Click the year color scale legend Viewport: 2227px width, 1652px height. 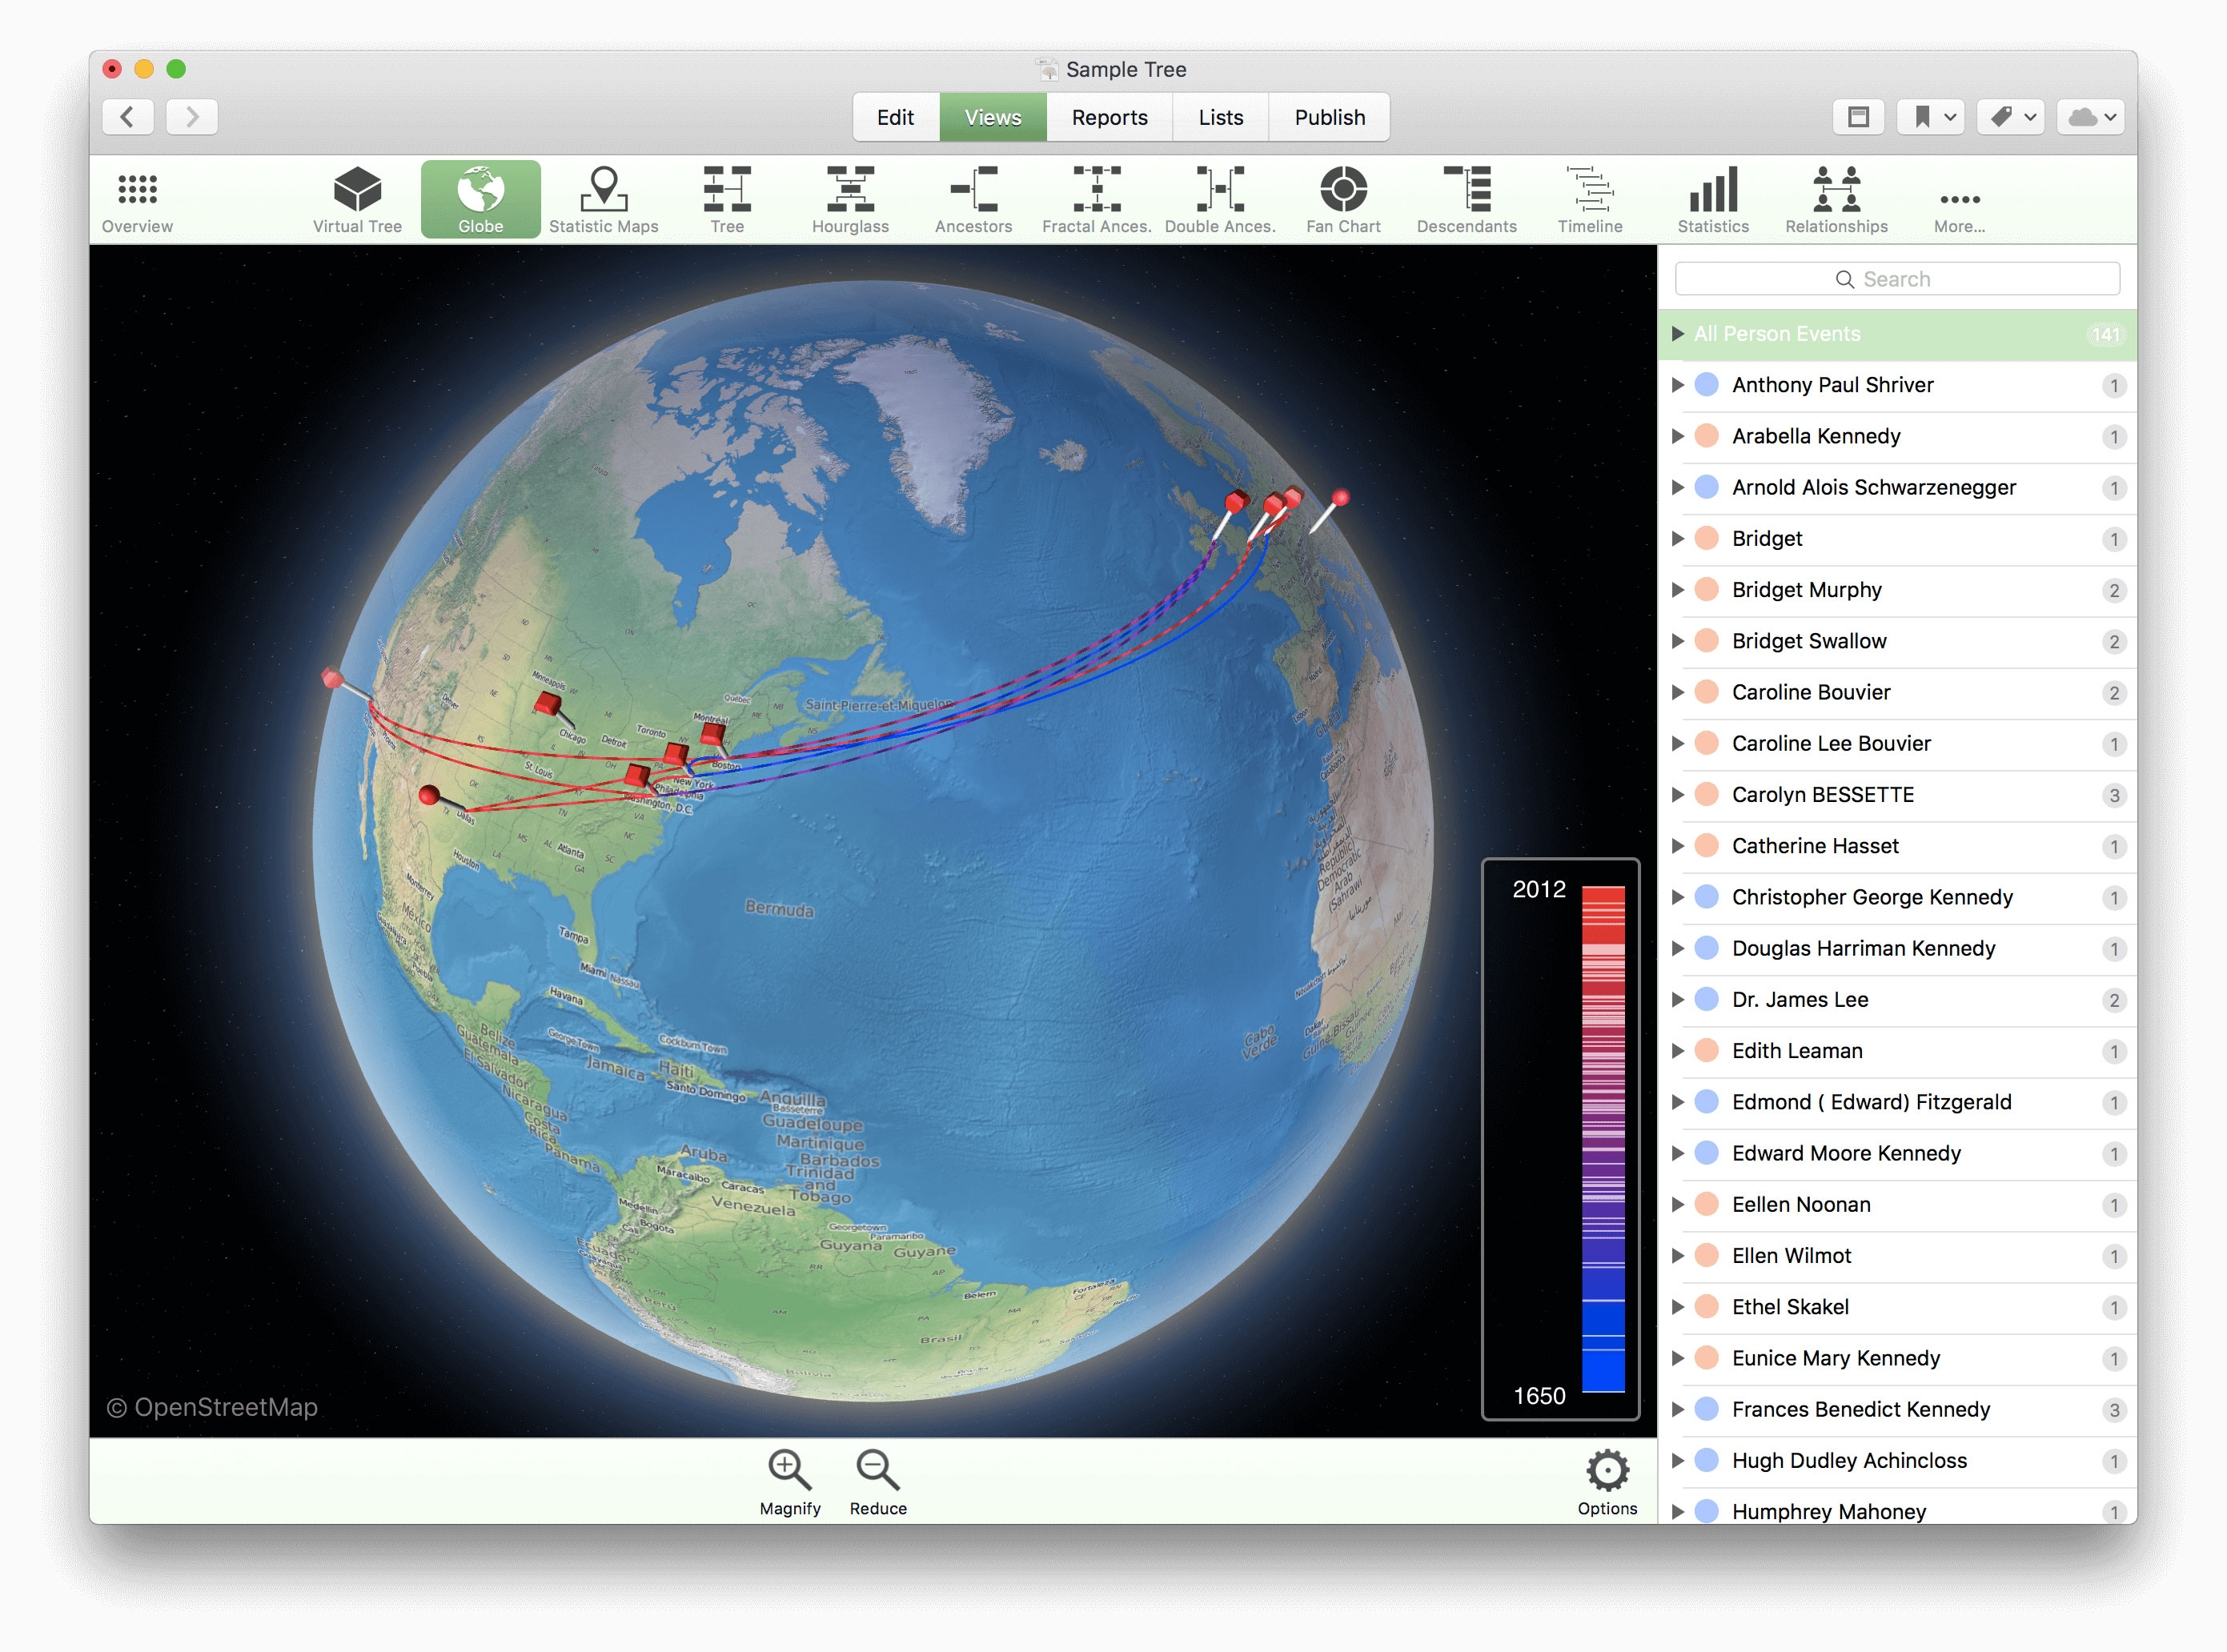click(1601, 1138)
